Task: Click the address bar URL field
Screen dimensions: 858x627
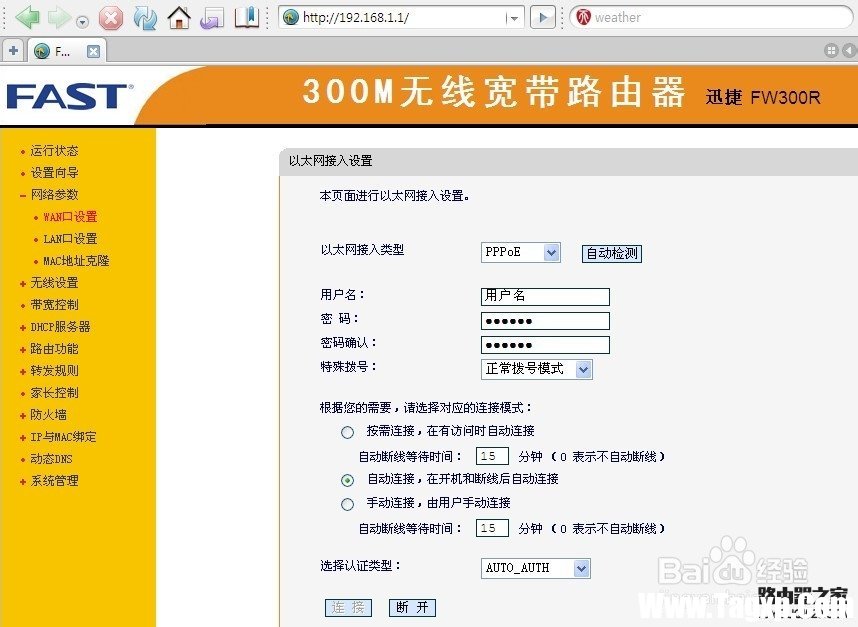Action: click(x=401, y=18)
